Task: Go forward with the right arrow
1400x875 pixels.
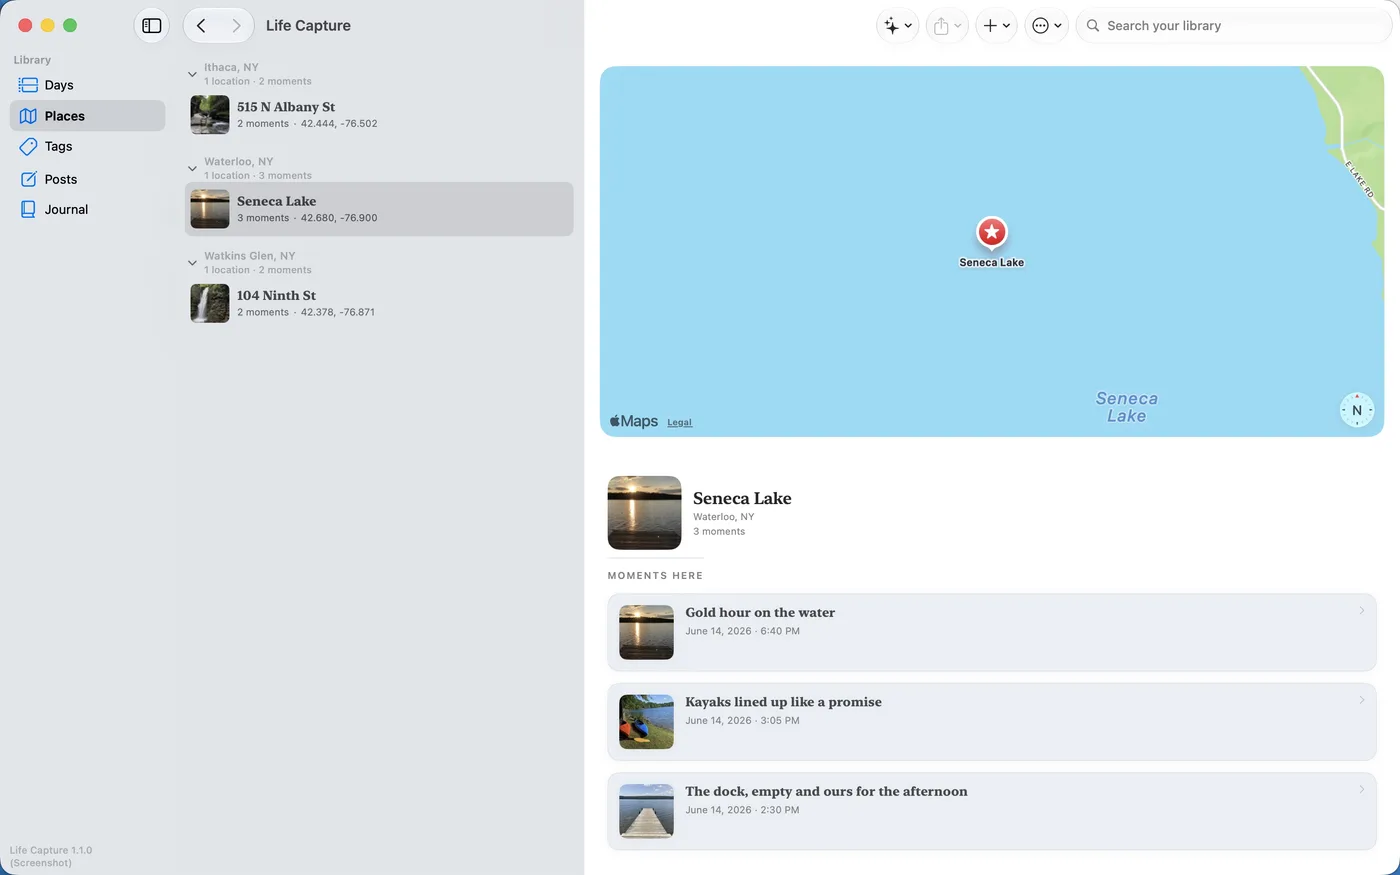Action: pos(236,26)
